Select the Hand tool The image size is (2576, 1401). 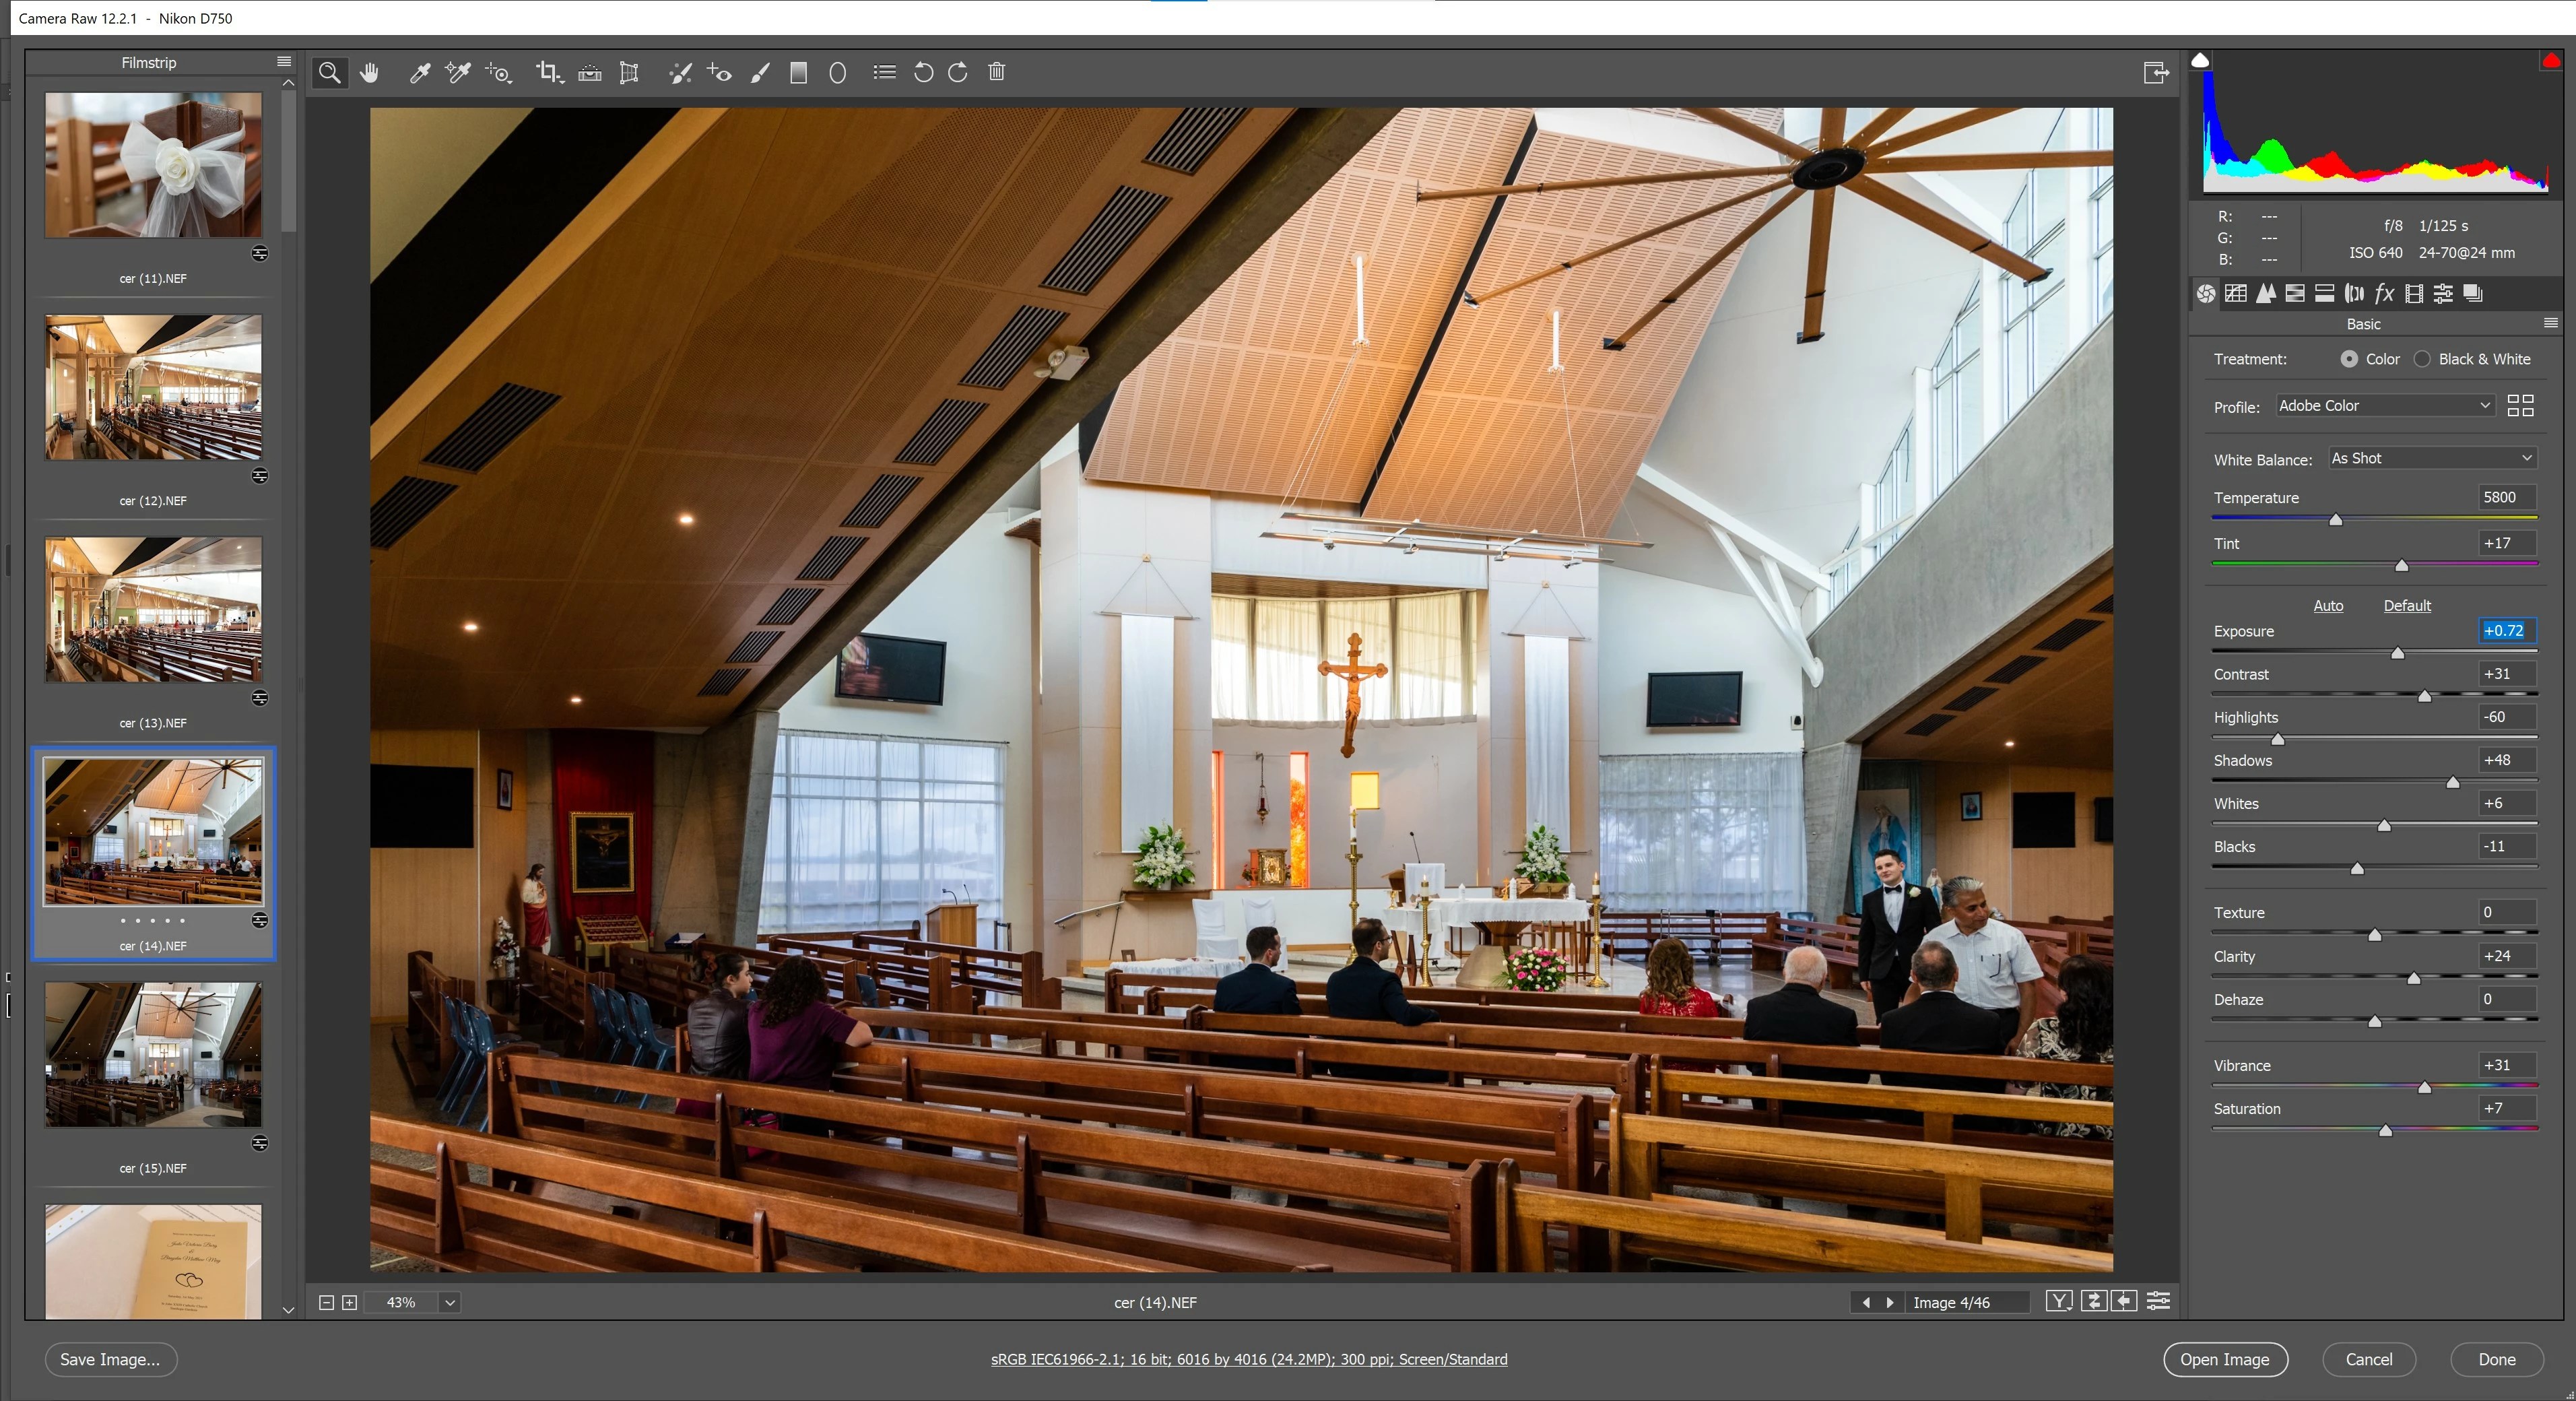tap(369, 72)
